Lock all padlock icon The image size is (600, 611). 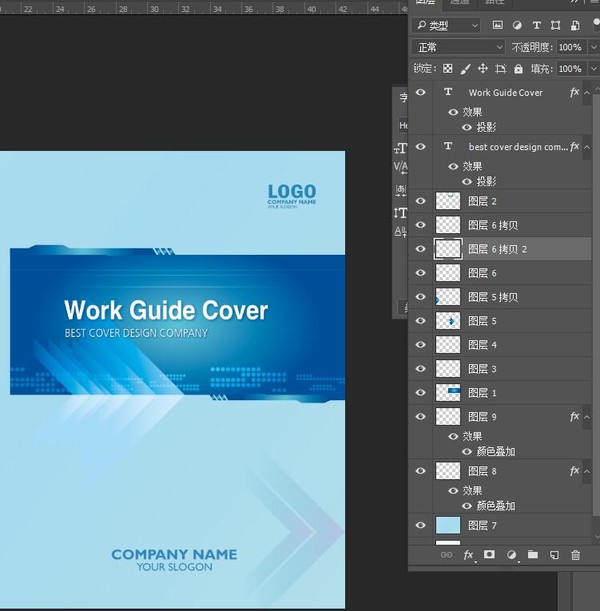(x=518, y=69)
